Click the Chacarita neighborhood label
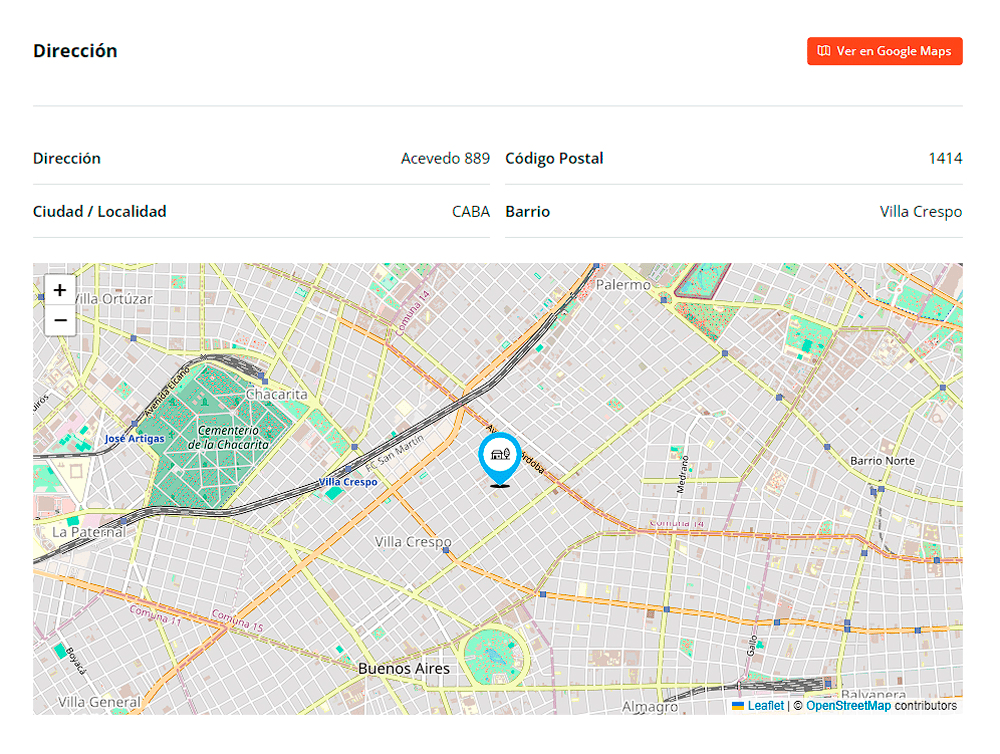This screenshot has width=1000, height=754. (276, 394)
